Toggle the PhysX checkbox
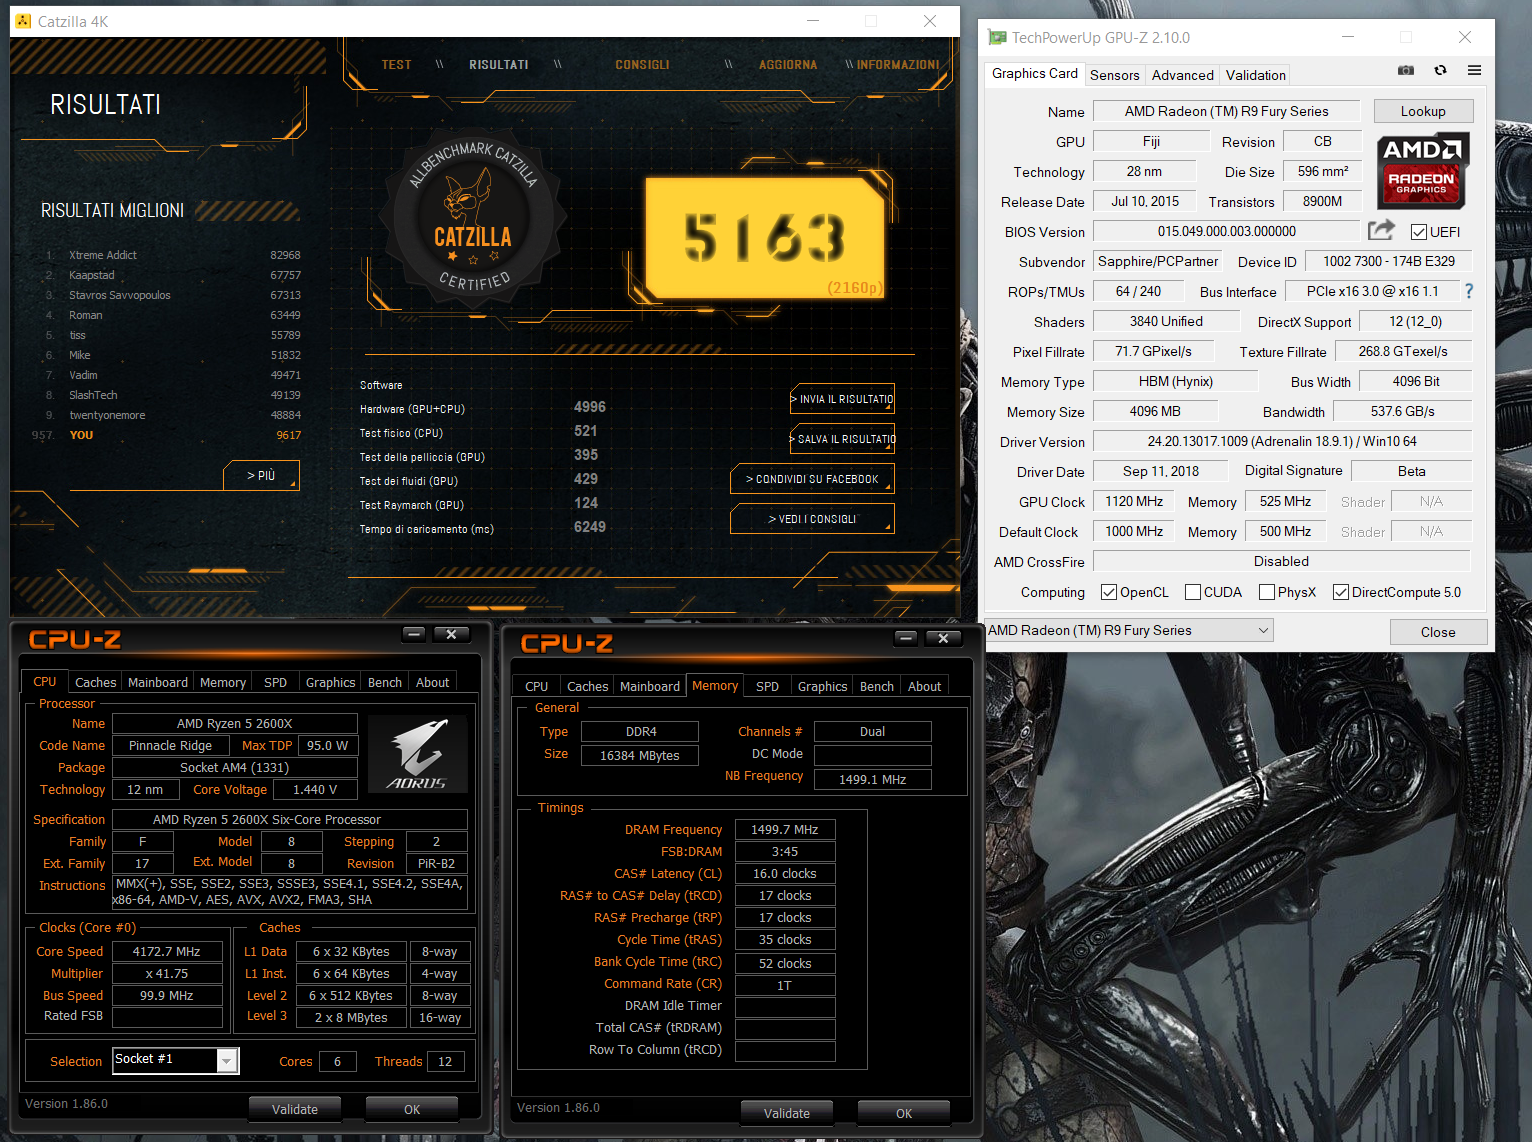The height and width of the screenshot is (1142, 1532). click(x=1267, y=592)
